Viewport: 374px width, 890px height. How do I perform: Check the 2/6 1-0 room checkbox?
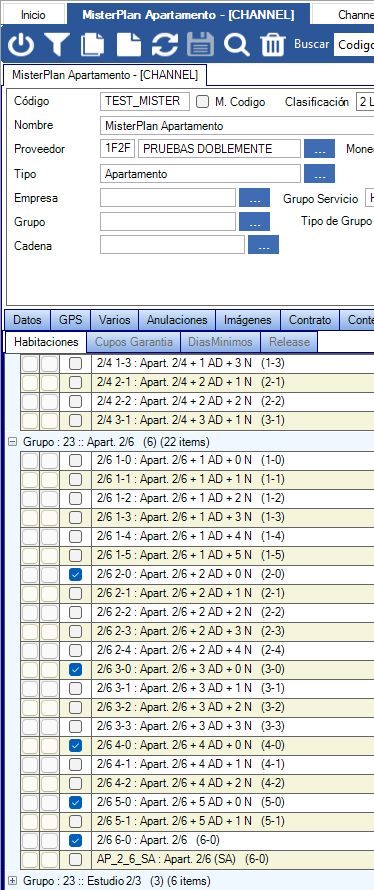click(x=75, y=460)
